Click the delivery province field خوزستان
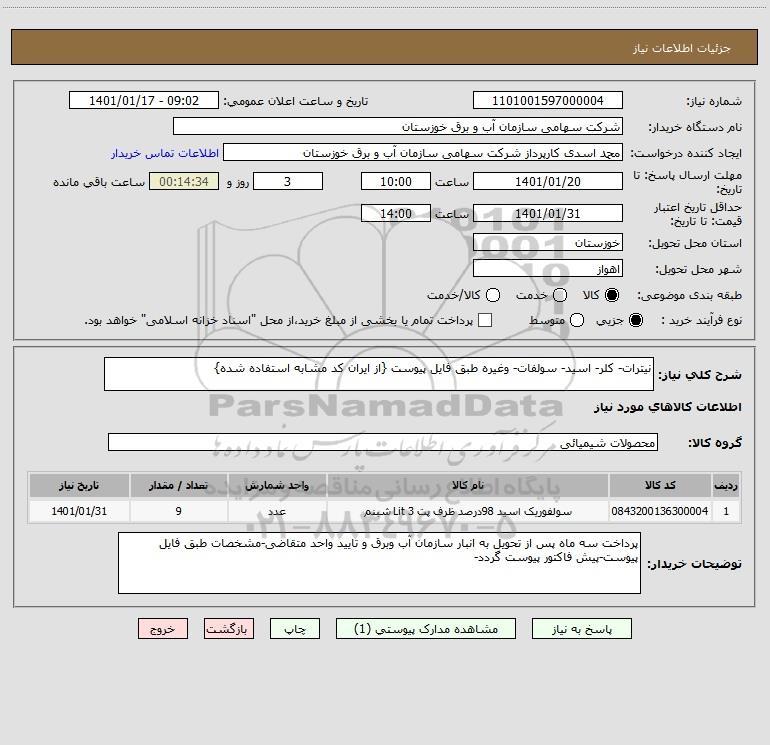The height and width of the screenshot is (745, 770). tap(548, 243)
